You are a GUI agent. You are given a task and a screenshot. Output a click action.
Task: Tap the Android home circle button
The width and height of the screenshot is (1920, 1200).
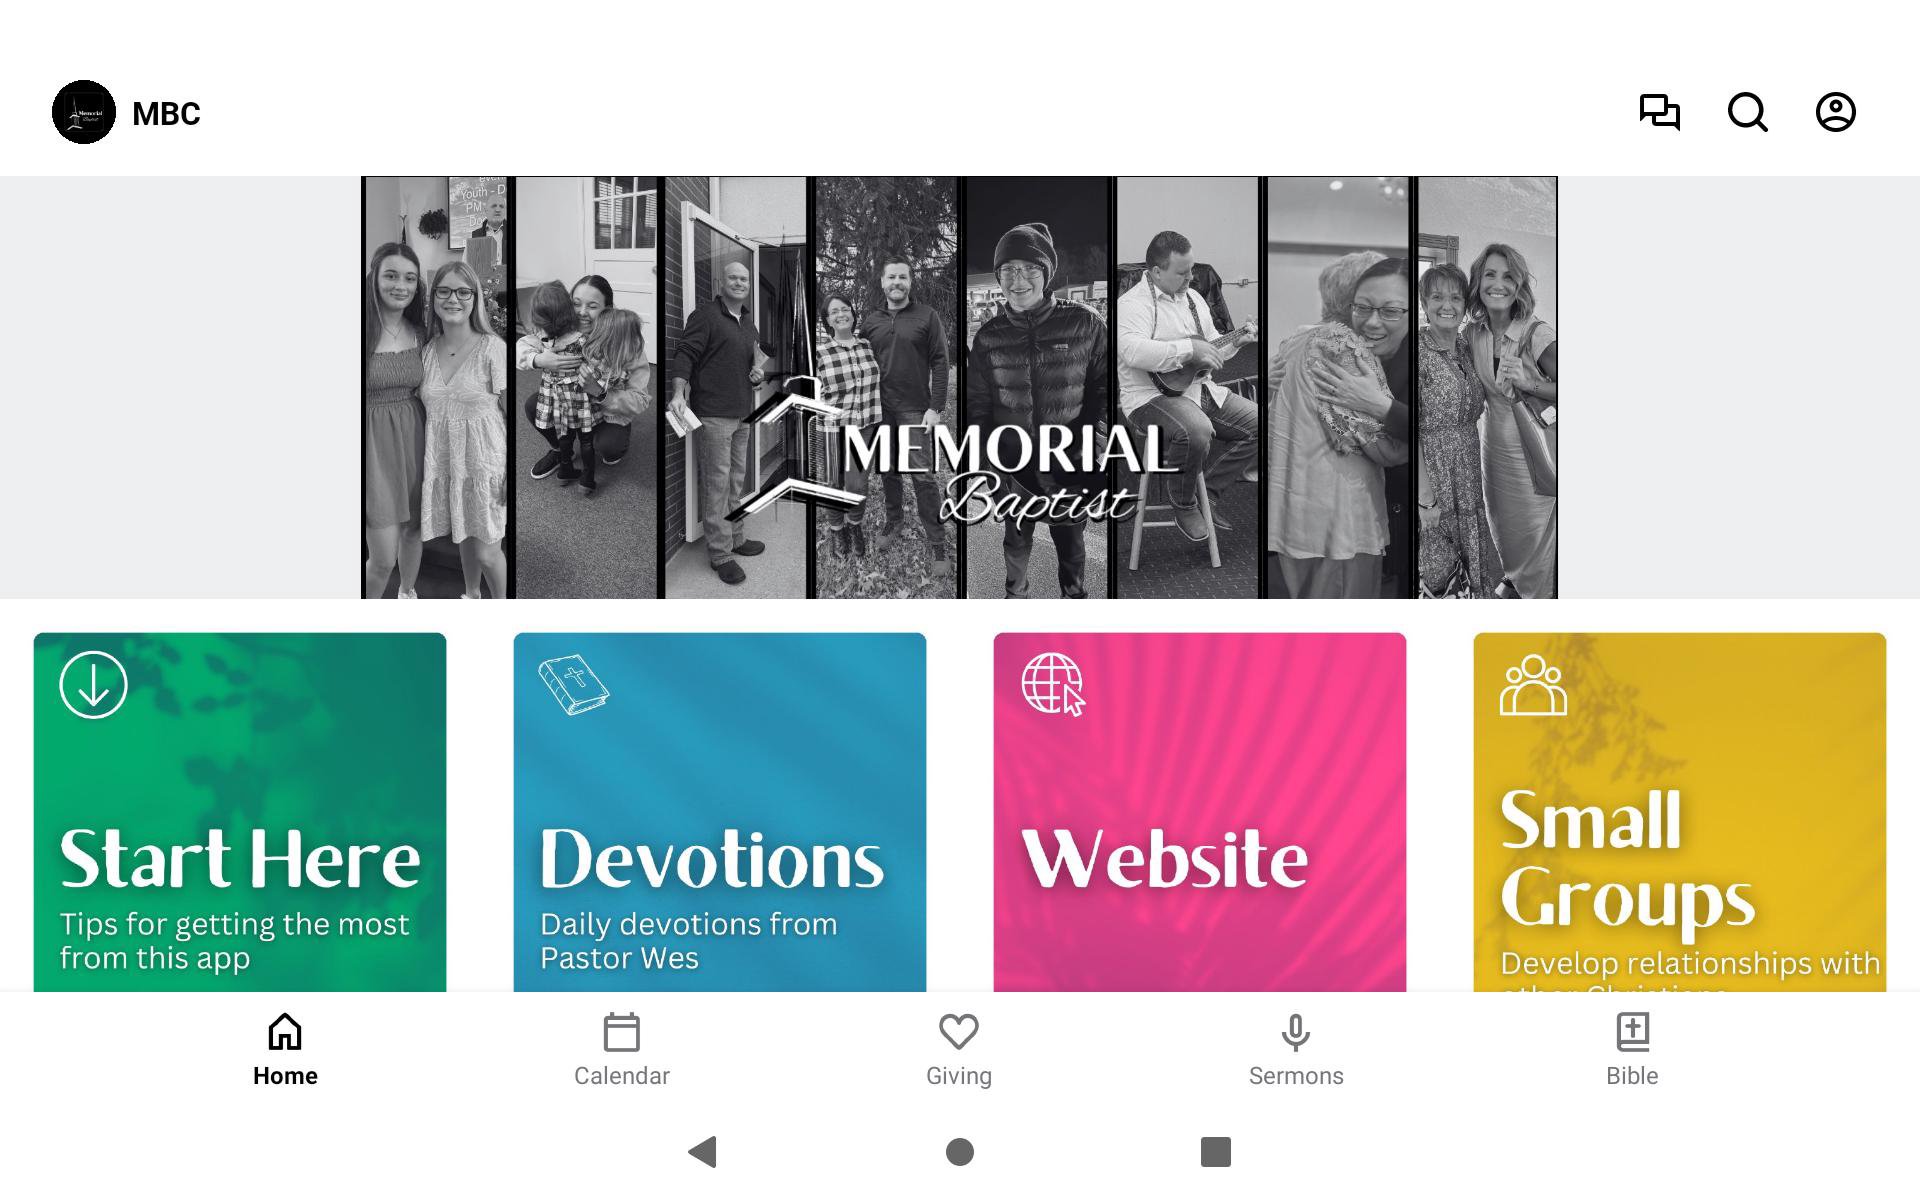click(x=960, y=1152)
